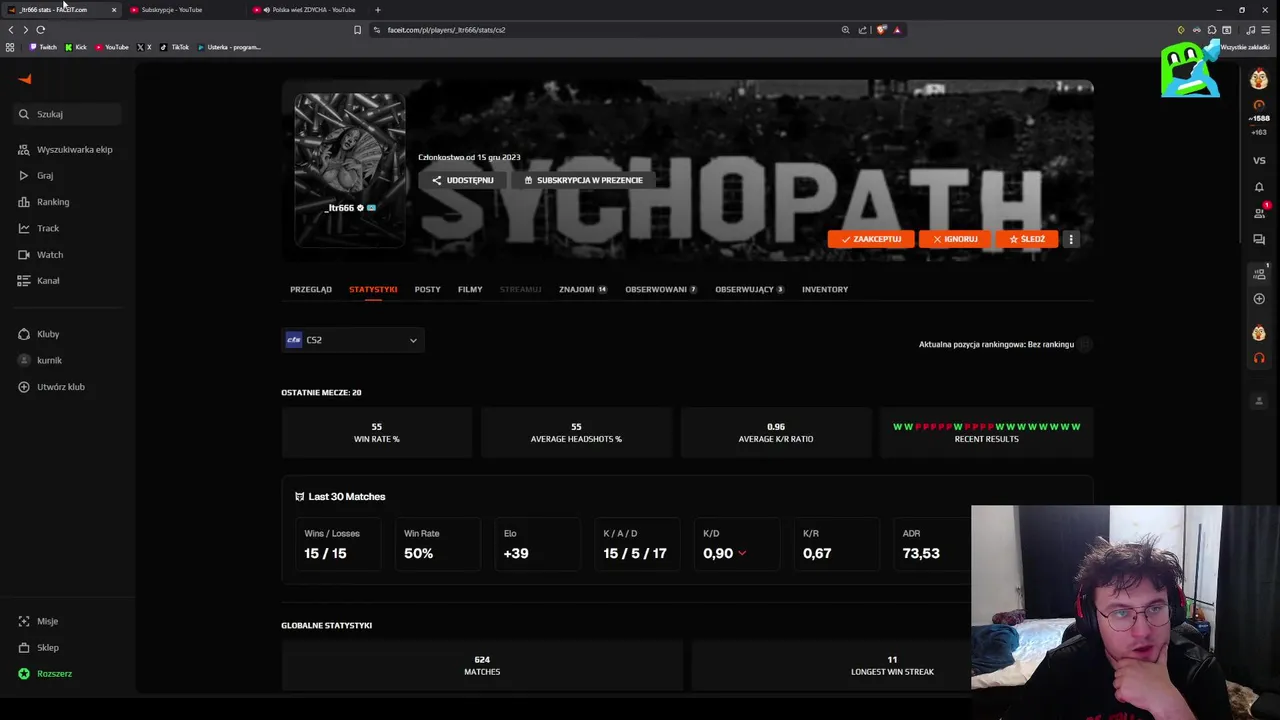Go to Track in sidebar
The image size is (1280, 720).
tap(39, 228)
